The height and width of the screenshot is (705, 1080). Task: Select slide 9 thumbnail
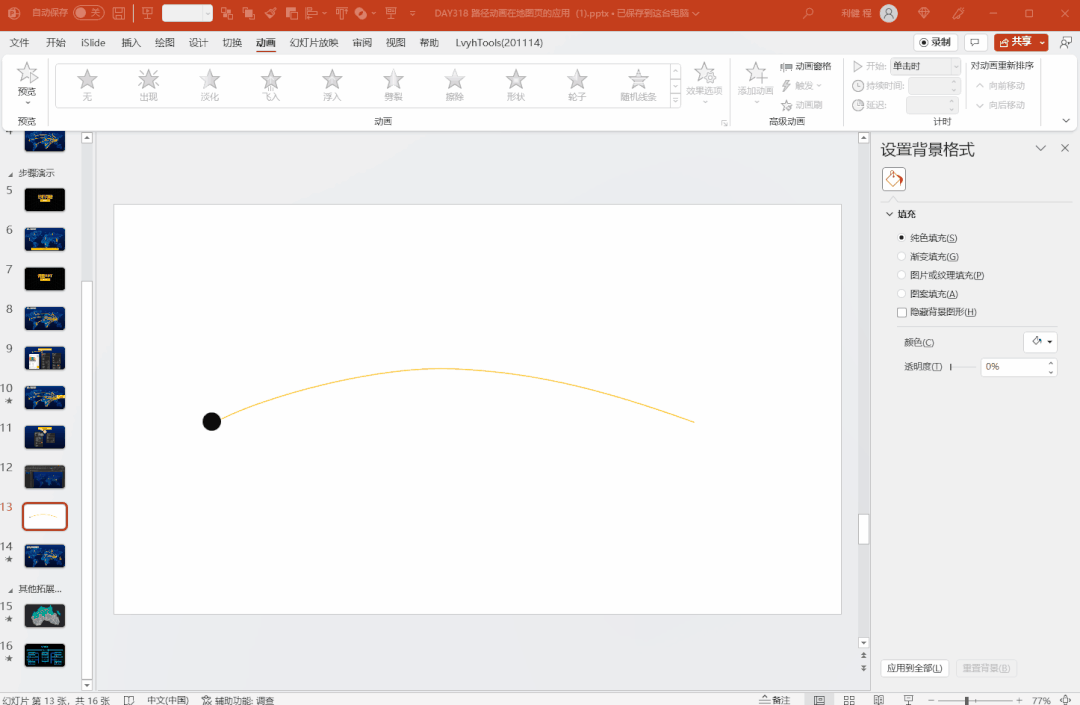(45, 358)
